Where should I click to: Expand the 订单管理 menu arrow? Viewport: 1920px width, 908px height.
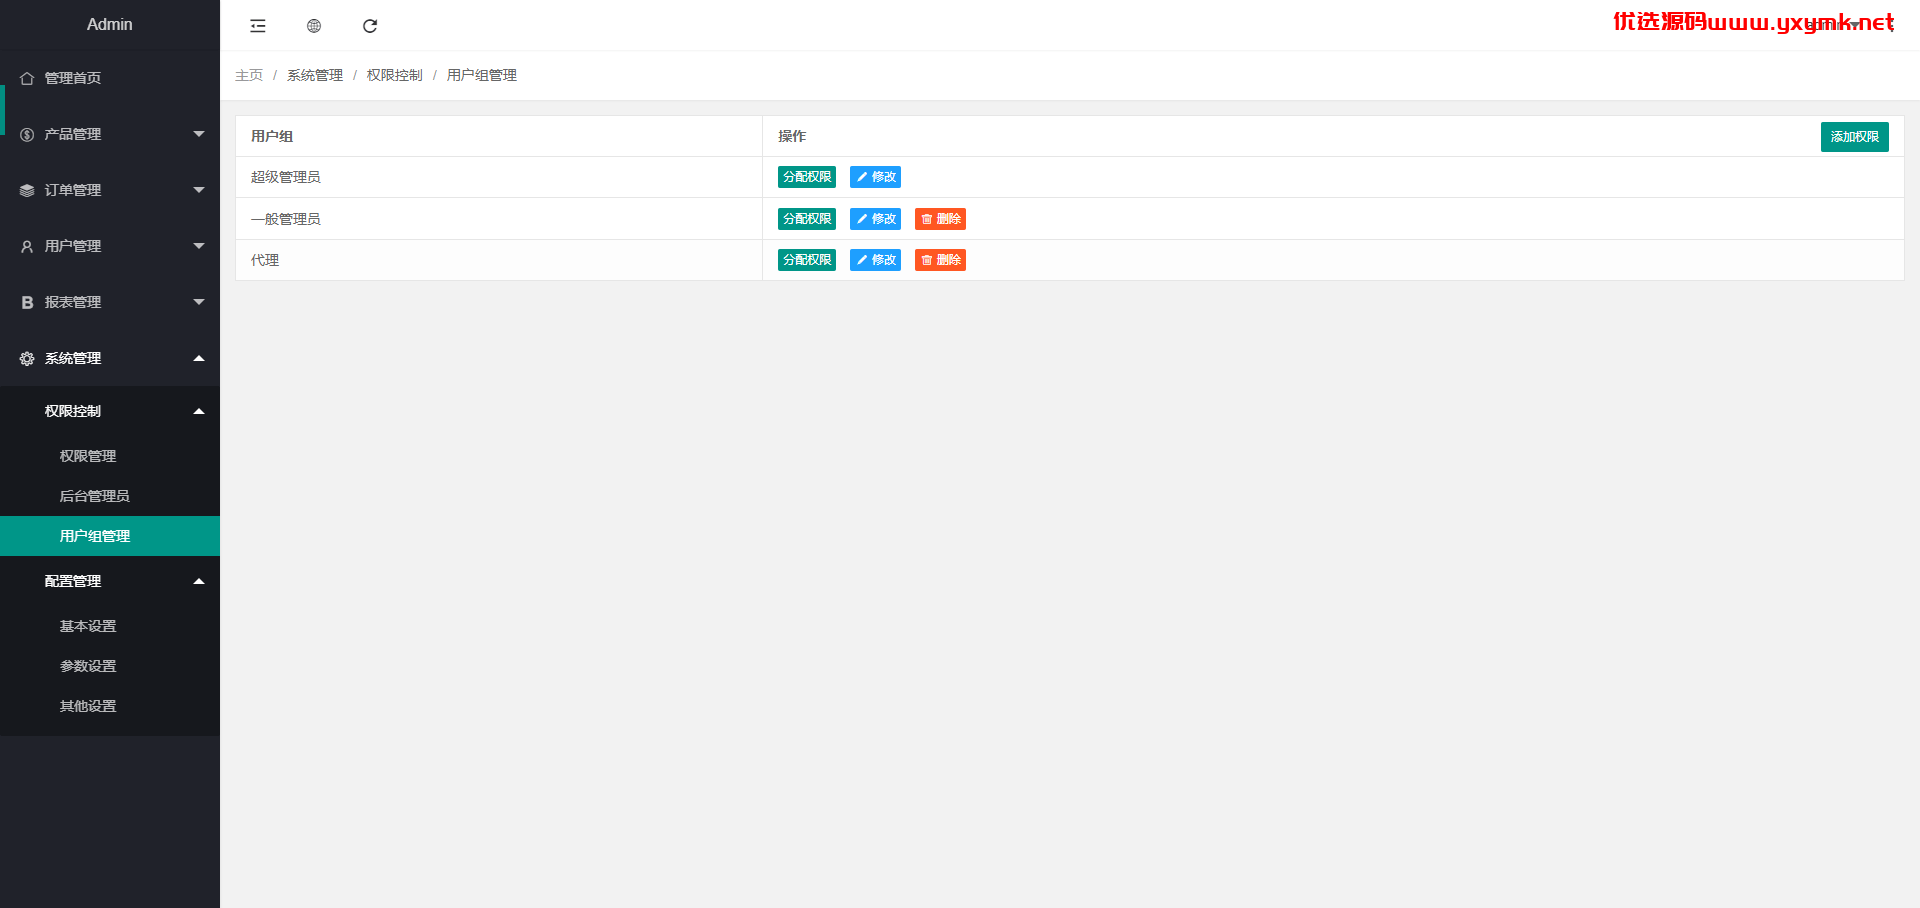click(199, 190)
